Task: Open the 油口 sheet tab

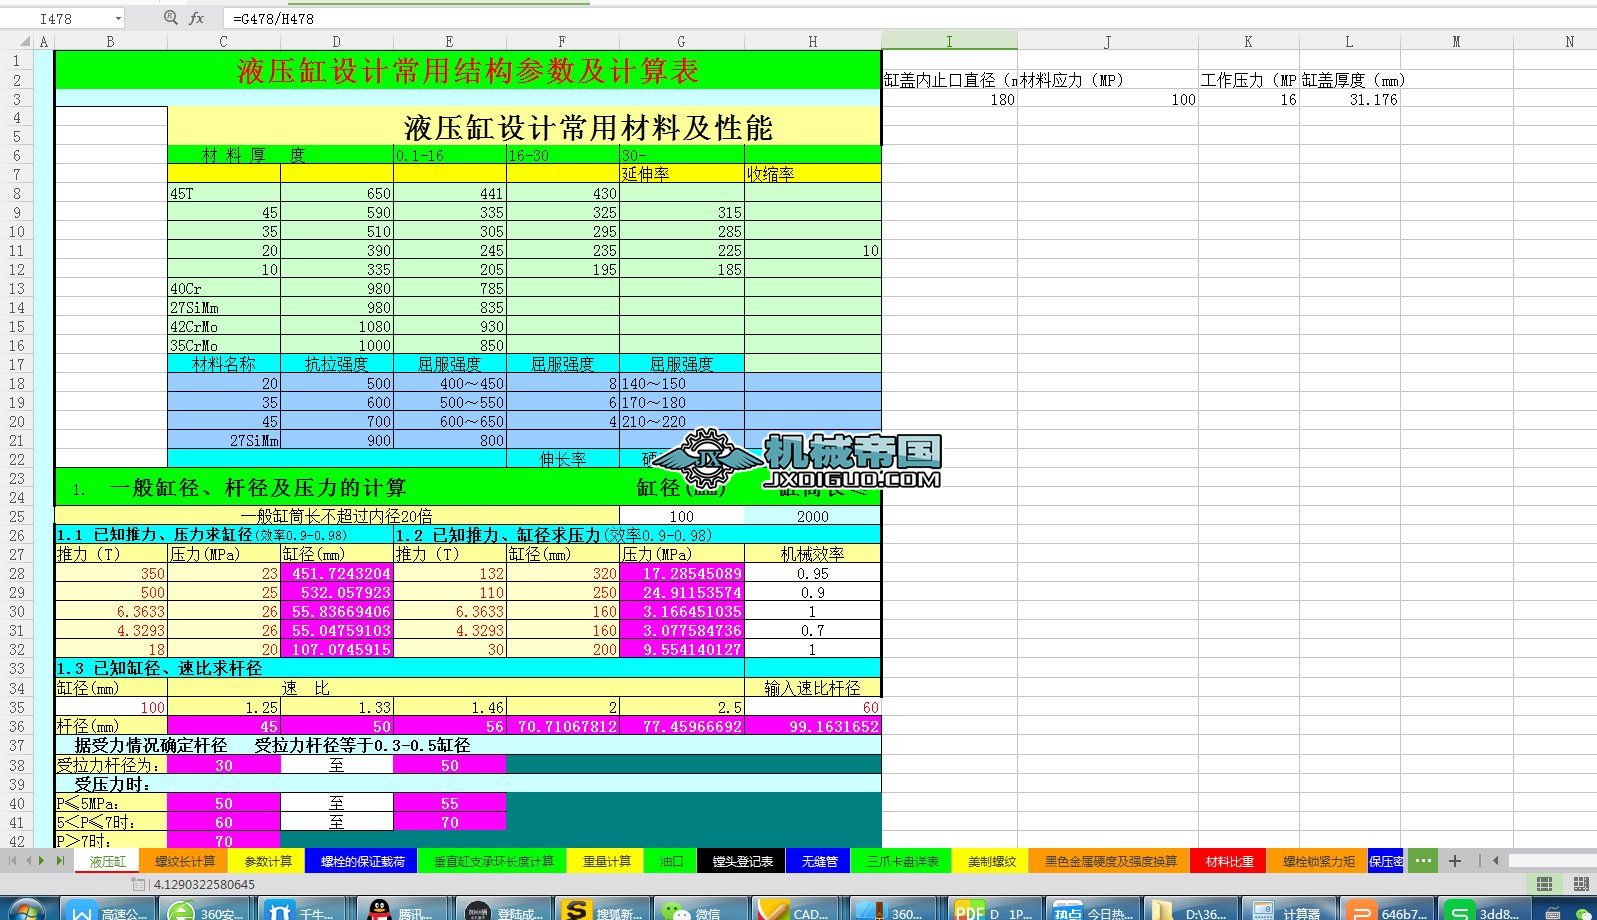Action: (x=671, y=861)
